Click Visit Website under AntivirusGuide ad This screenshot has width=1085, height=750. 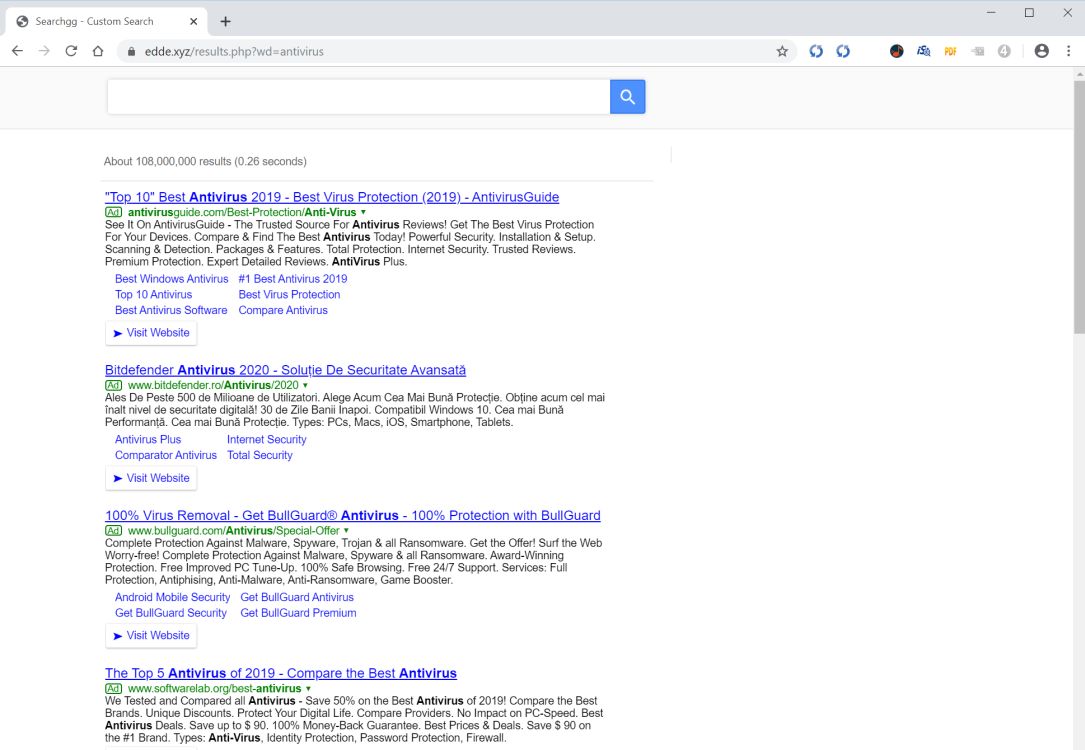click(x=151, y=333)
